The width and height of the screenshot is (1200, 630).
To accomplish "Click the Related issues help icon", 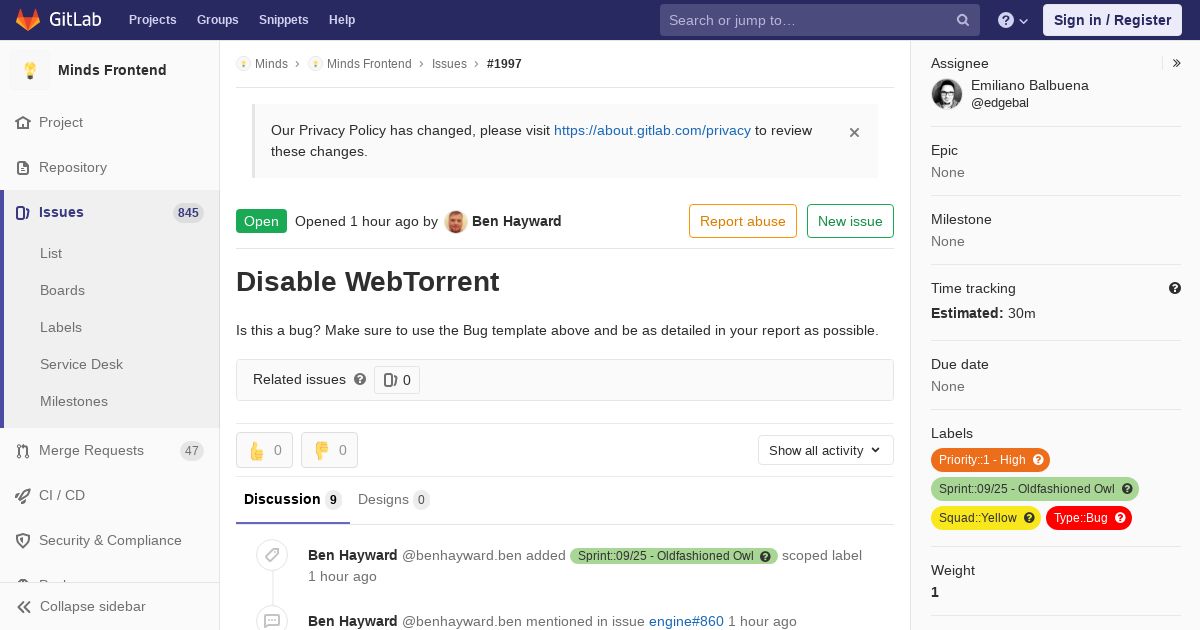I will (360, 379).
